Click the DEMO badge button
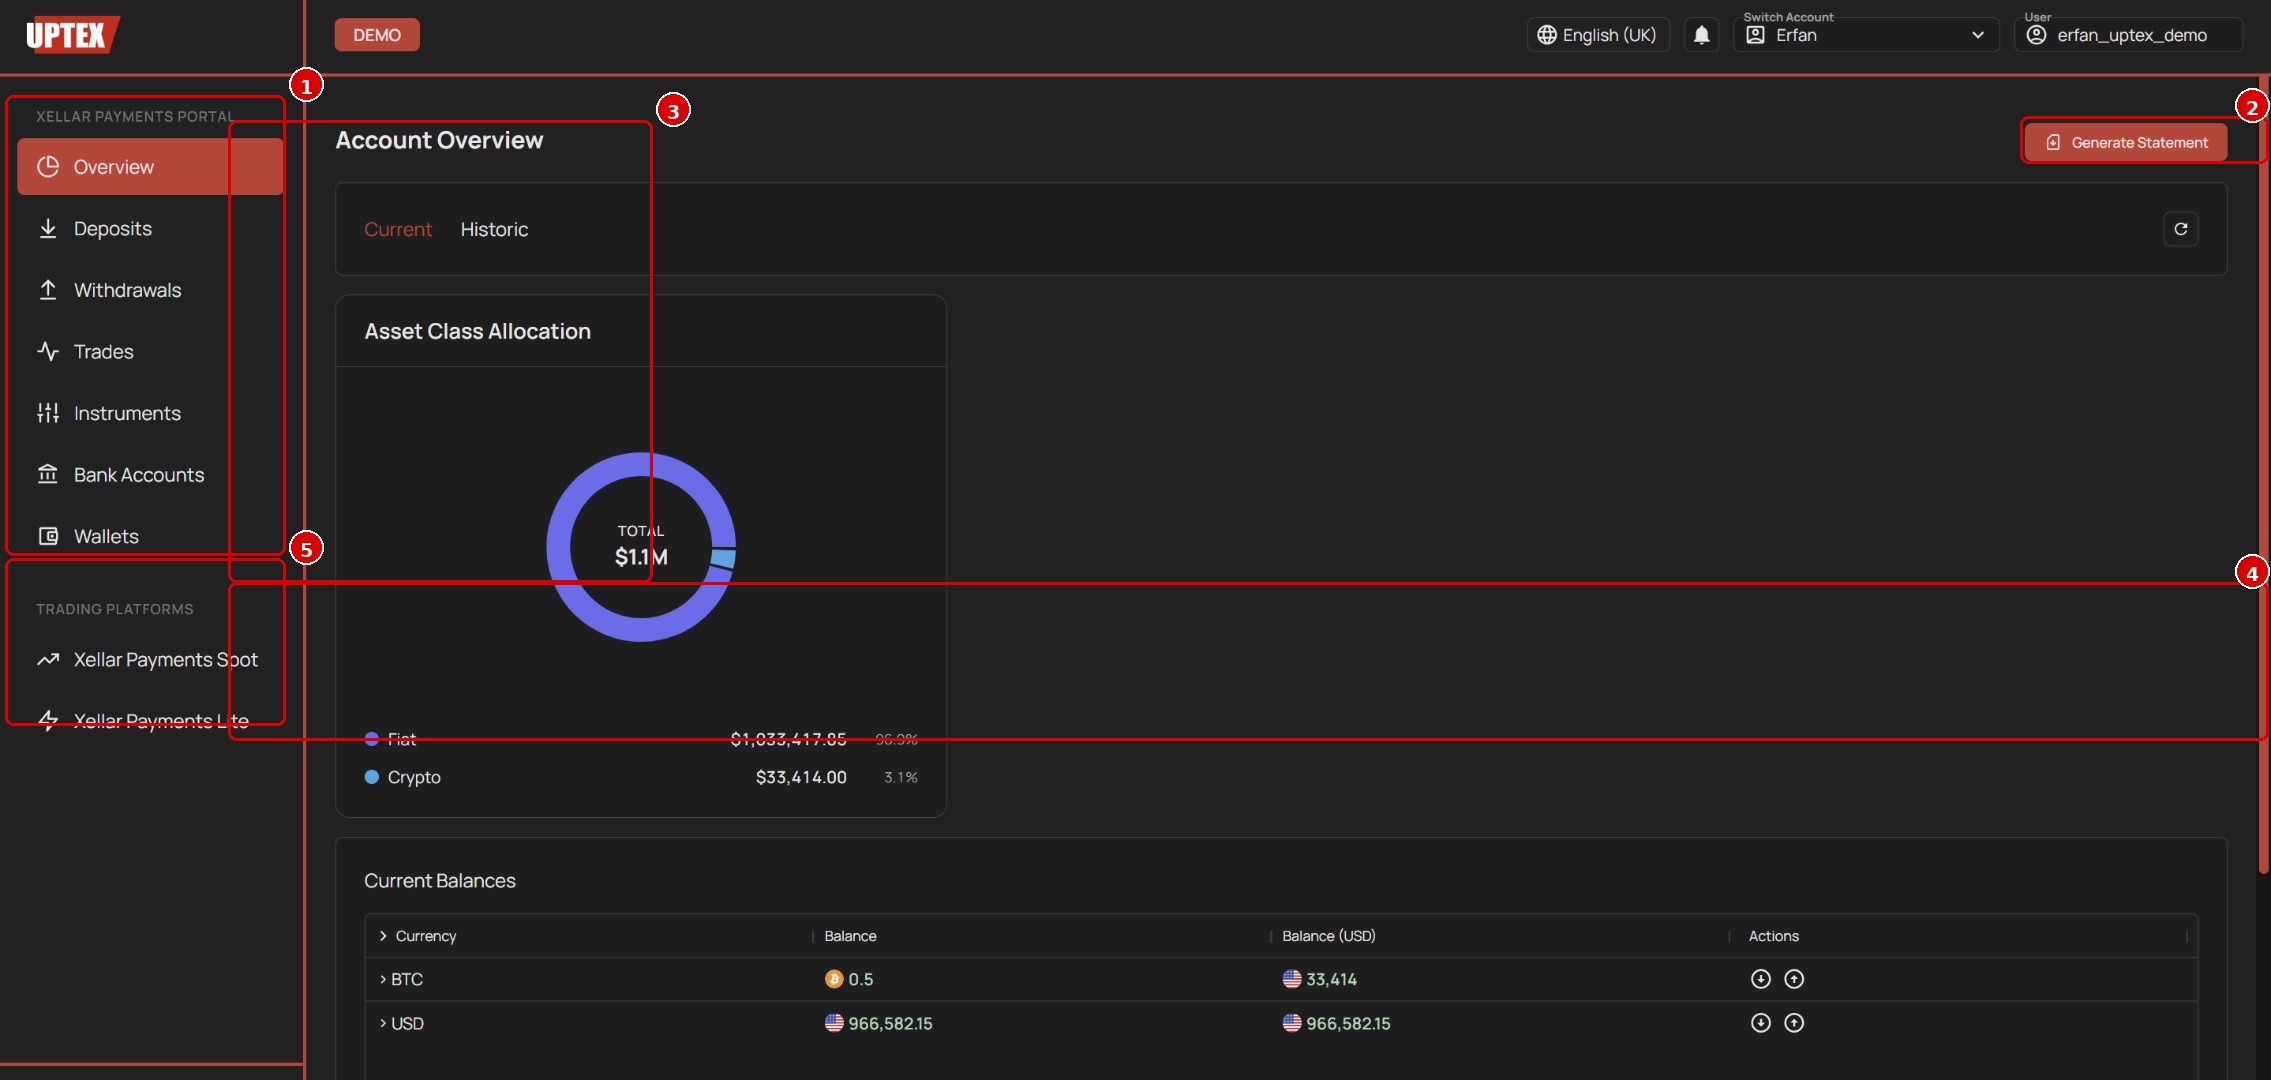This screenshot has height=1080, width=2271. tap(377, 35)
